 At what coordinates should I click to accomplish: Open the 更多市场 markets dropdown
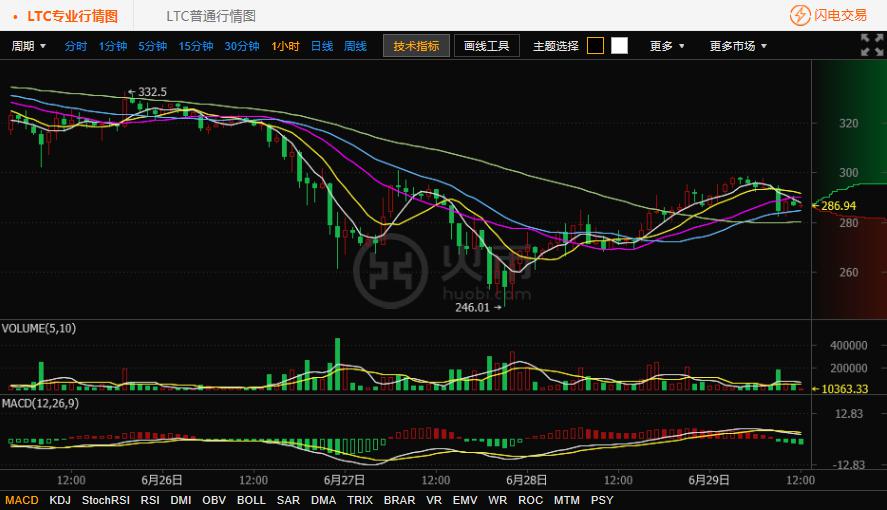tap(738, 46)
